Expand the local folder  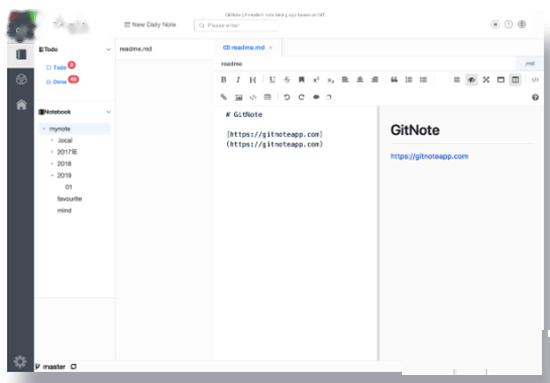pos(52,140)
